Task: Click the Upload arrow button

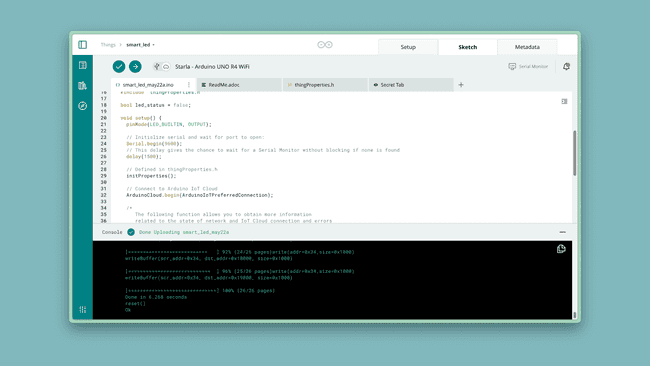Action: [135, 66]
